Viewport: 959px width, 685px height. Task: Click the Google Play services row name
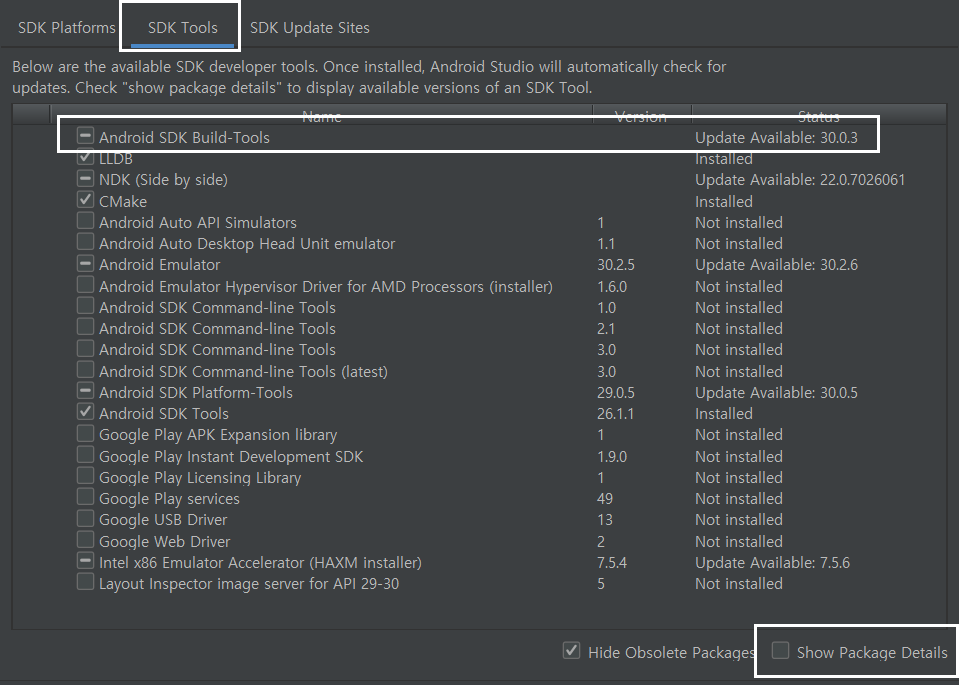pos(169,499)
